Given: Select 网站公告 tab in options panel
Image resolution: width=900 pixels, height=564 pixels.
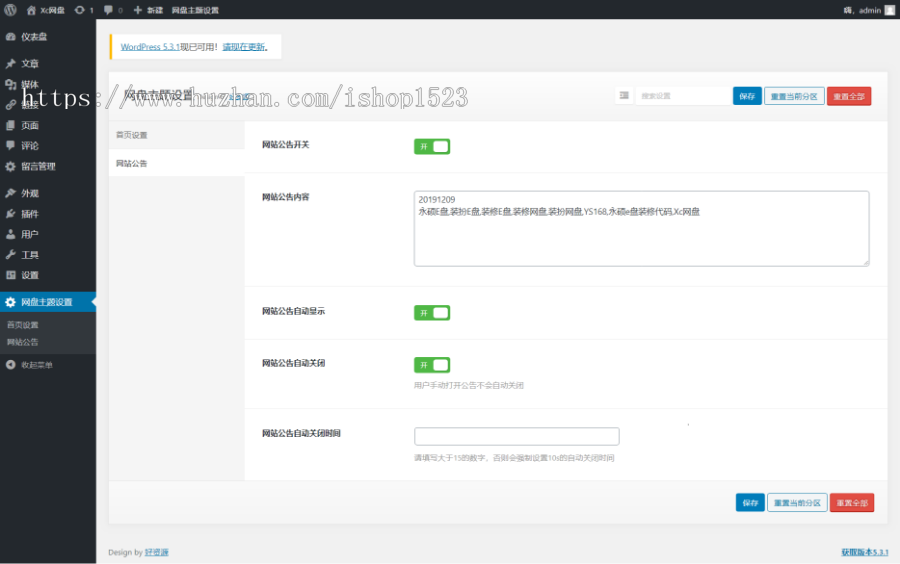Looking at the screenshot, I should [x=176, y=163].
